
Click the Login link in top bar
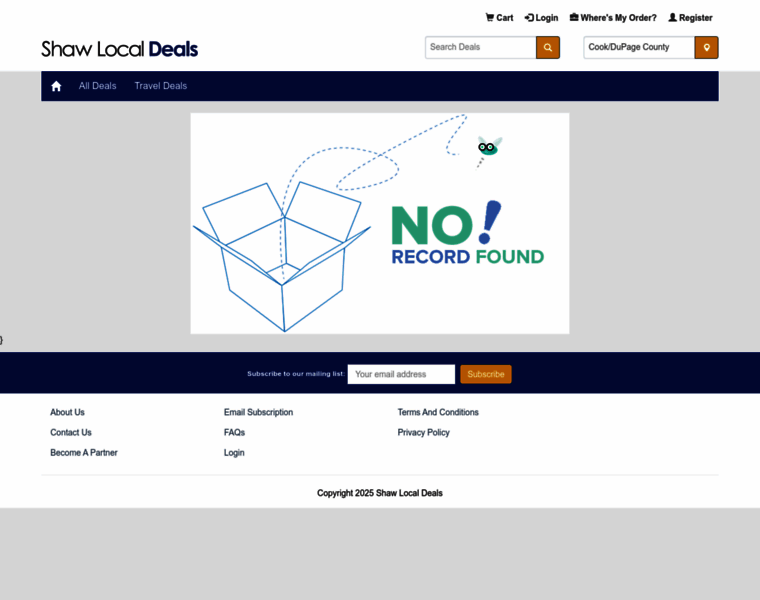tap(541, 18)
